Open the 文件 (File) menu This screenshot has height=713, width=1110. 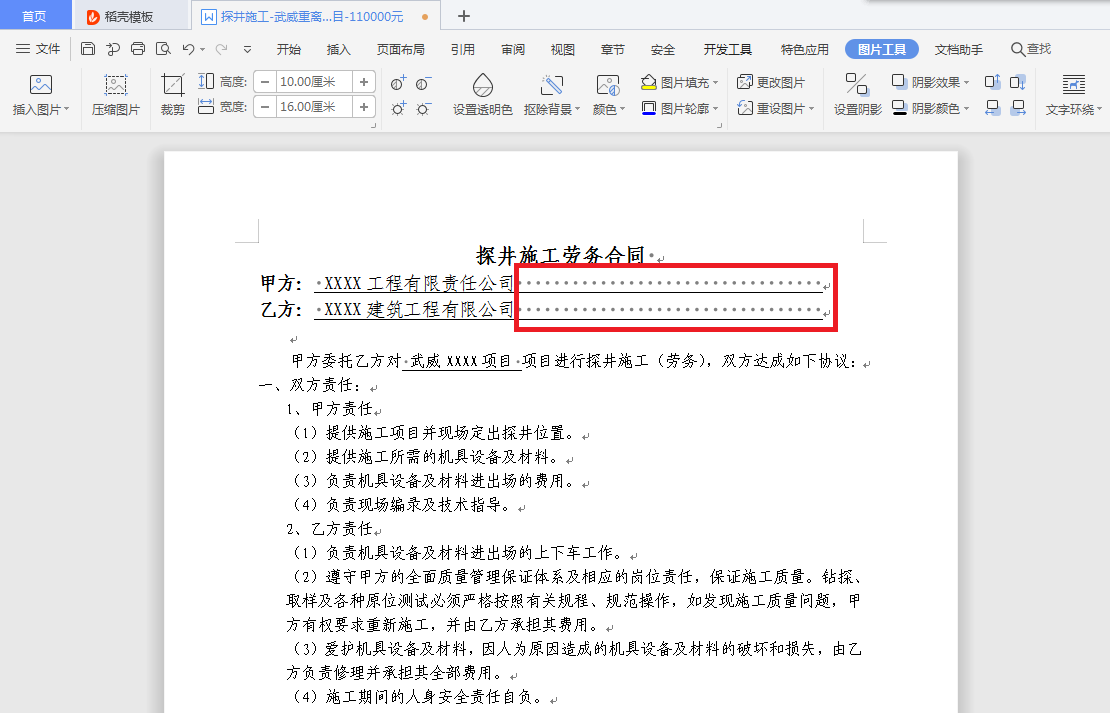(38, 49)
